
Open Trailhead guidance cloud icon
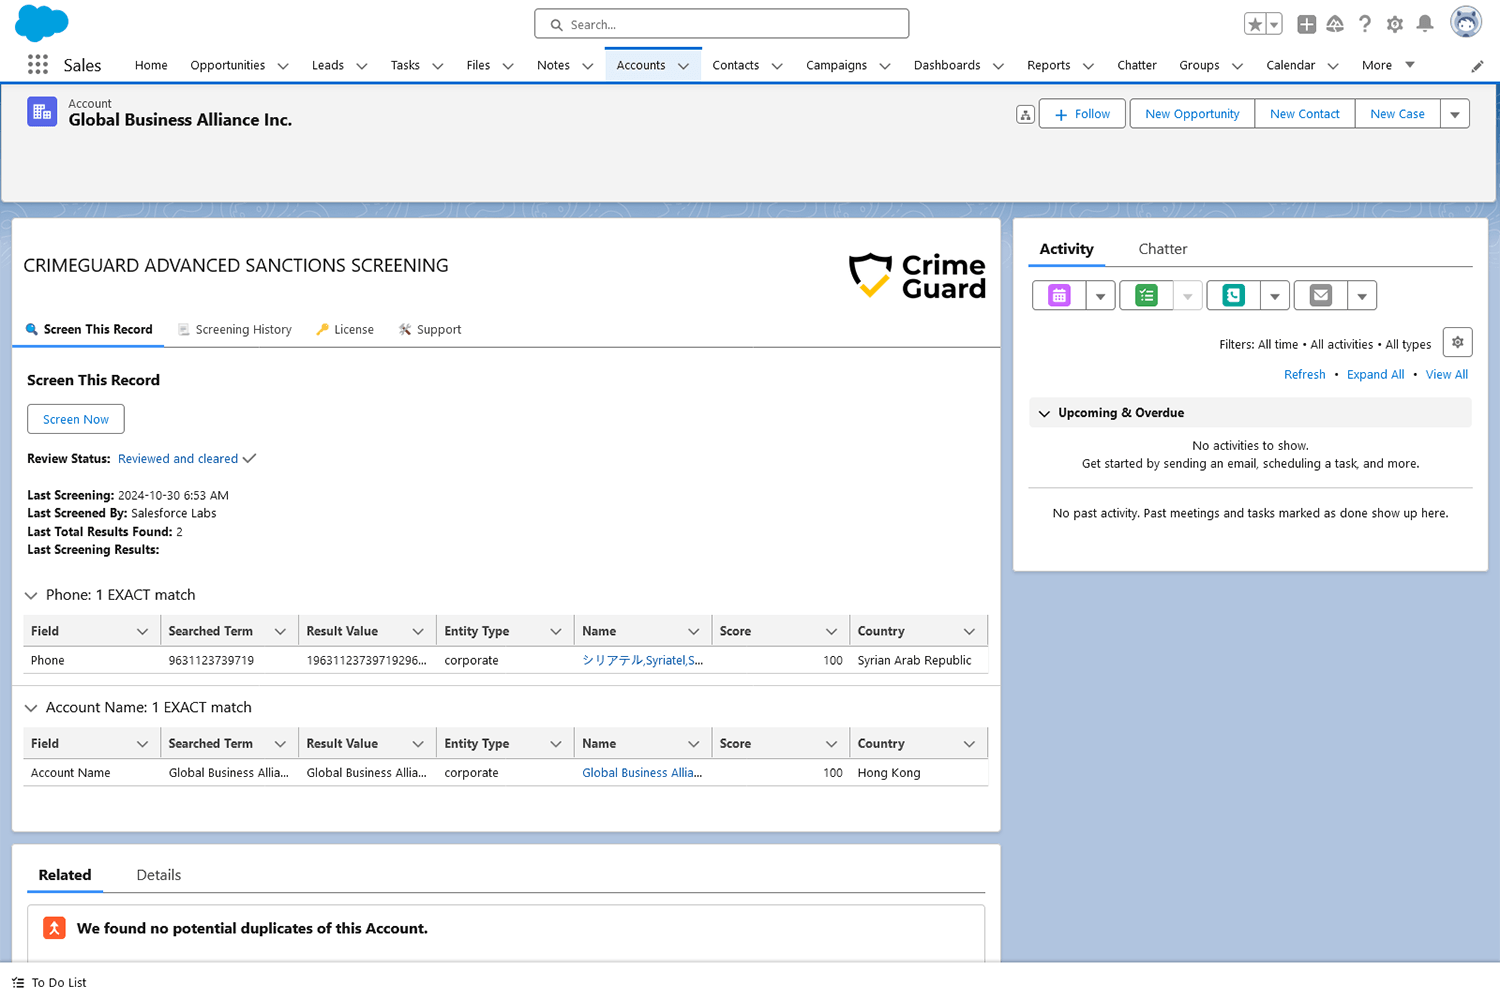pos(1335,24)
